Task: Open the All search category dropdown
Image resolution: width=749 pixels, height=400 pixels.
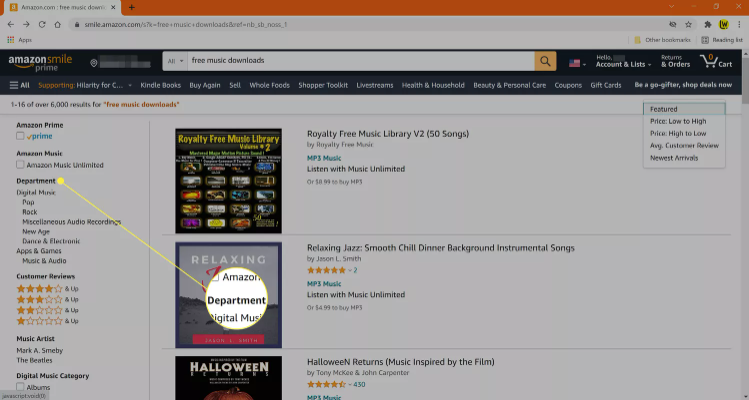Action: 175,61
